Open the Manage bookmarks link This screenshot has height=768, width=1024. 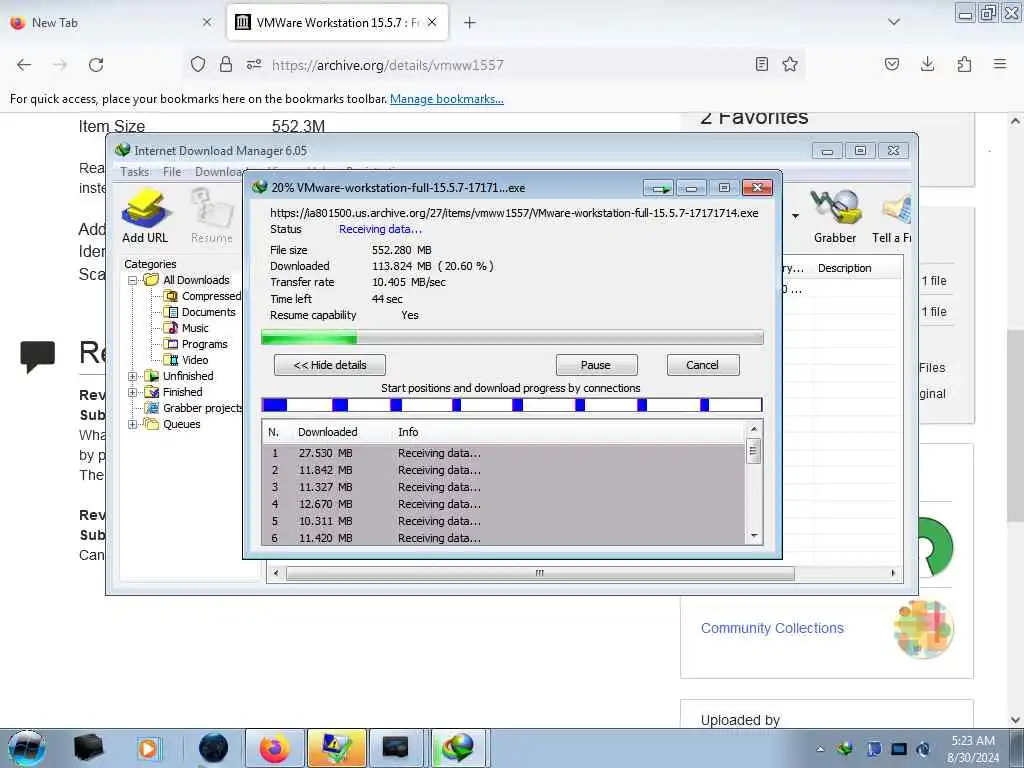447,99
